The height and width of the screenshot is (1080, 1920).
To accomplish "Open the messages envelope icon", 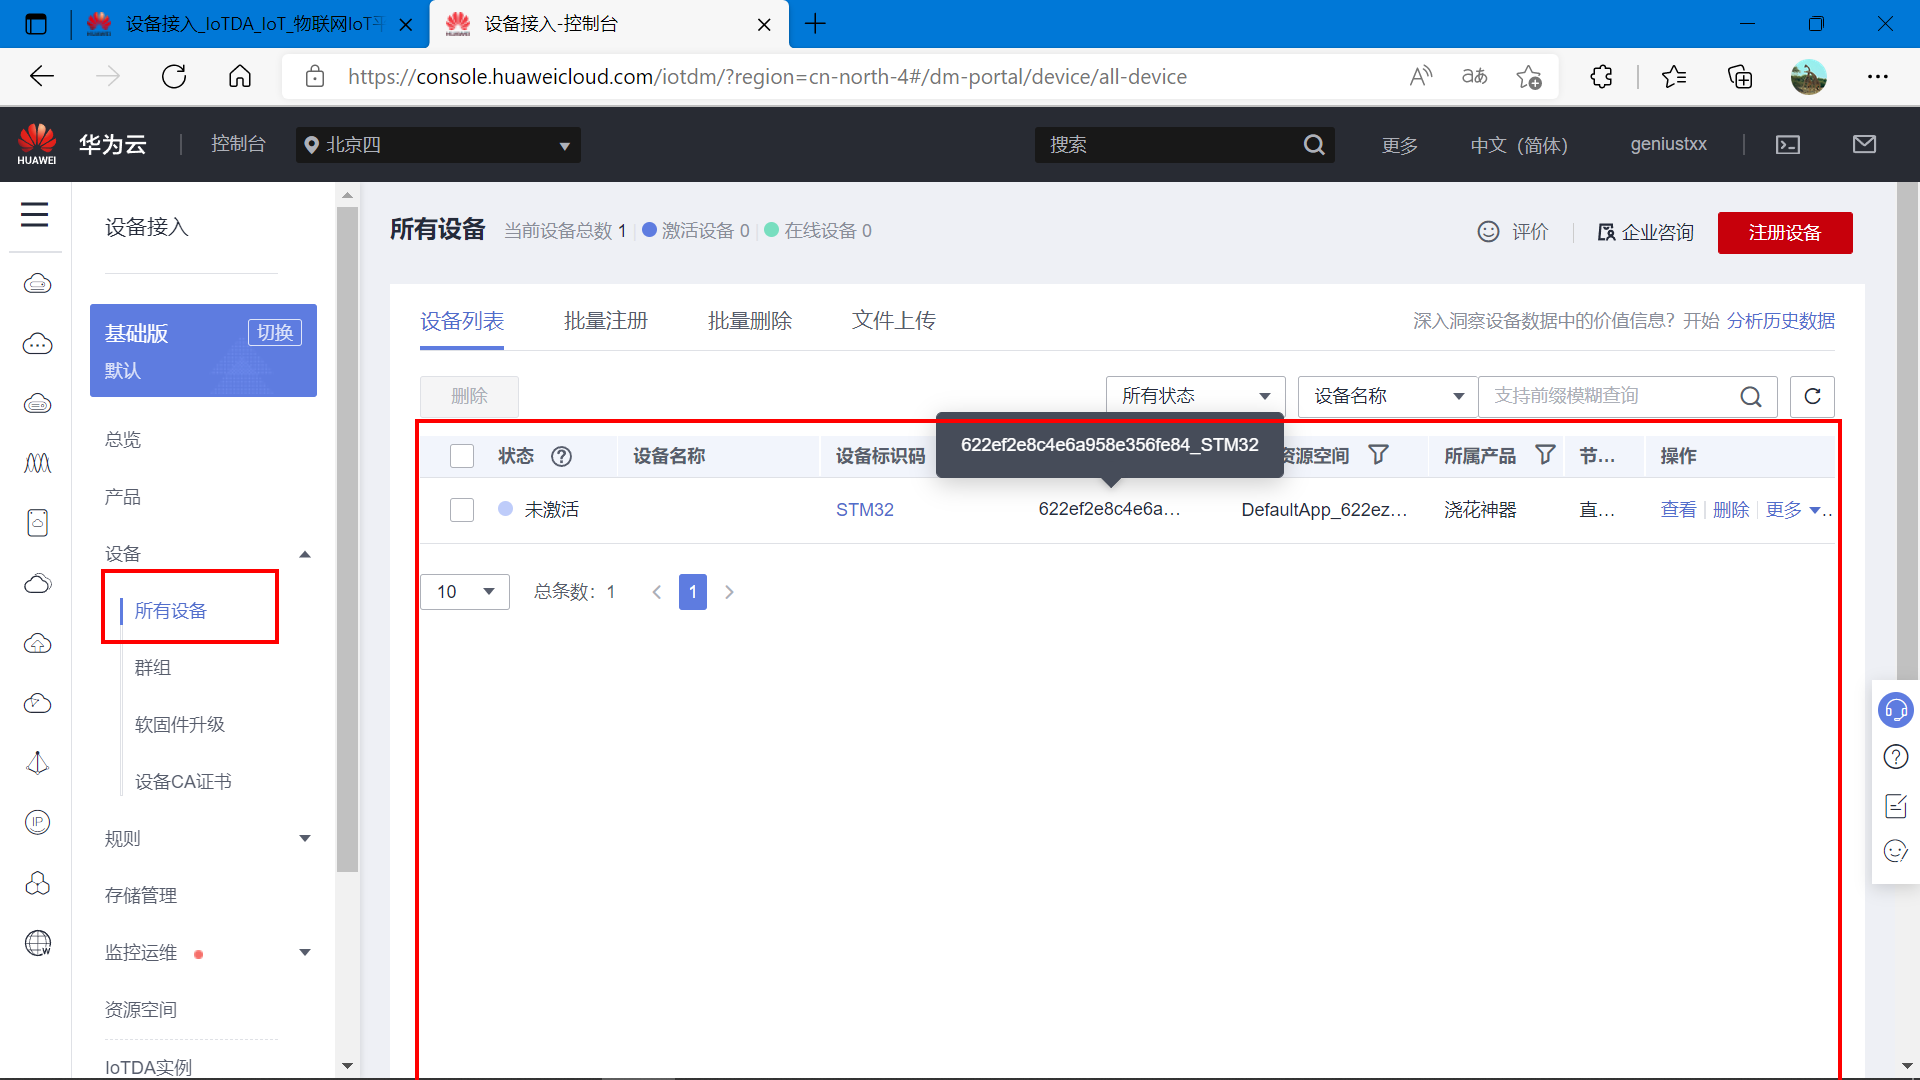I will (x=1864, y=145).
